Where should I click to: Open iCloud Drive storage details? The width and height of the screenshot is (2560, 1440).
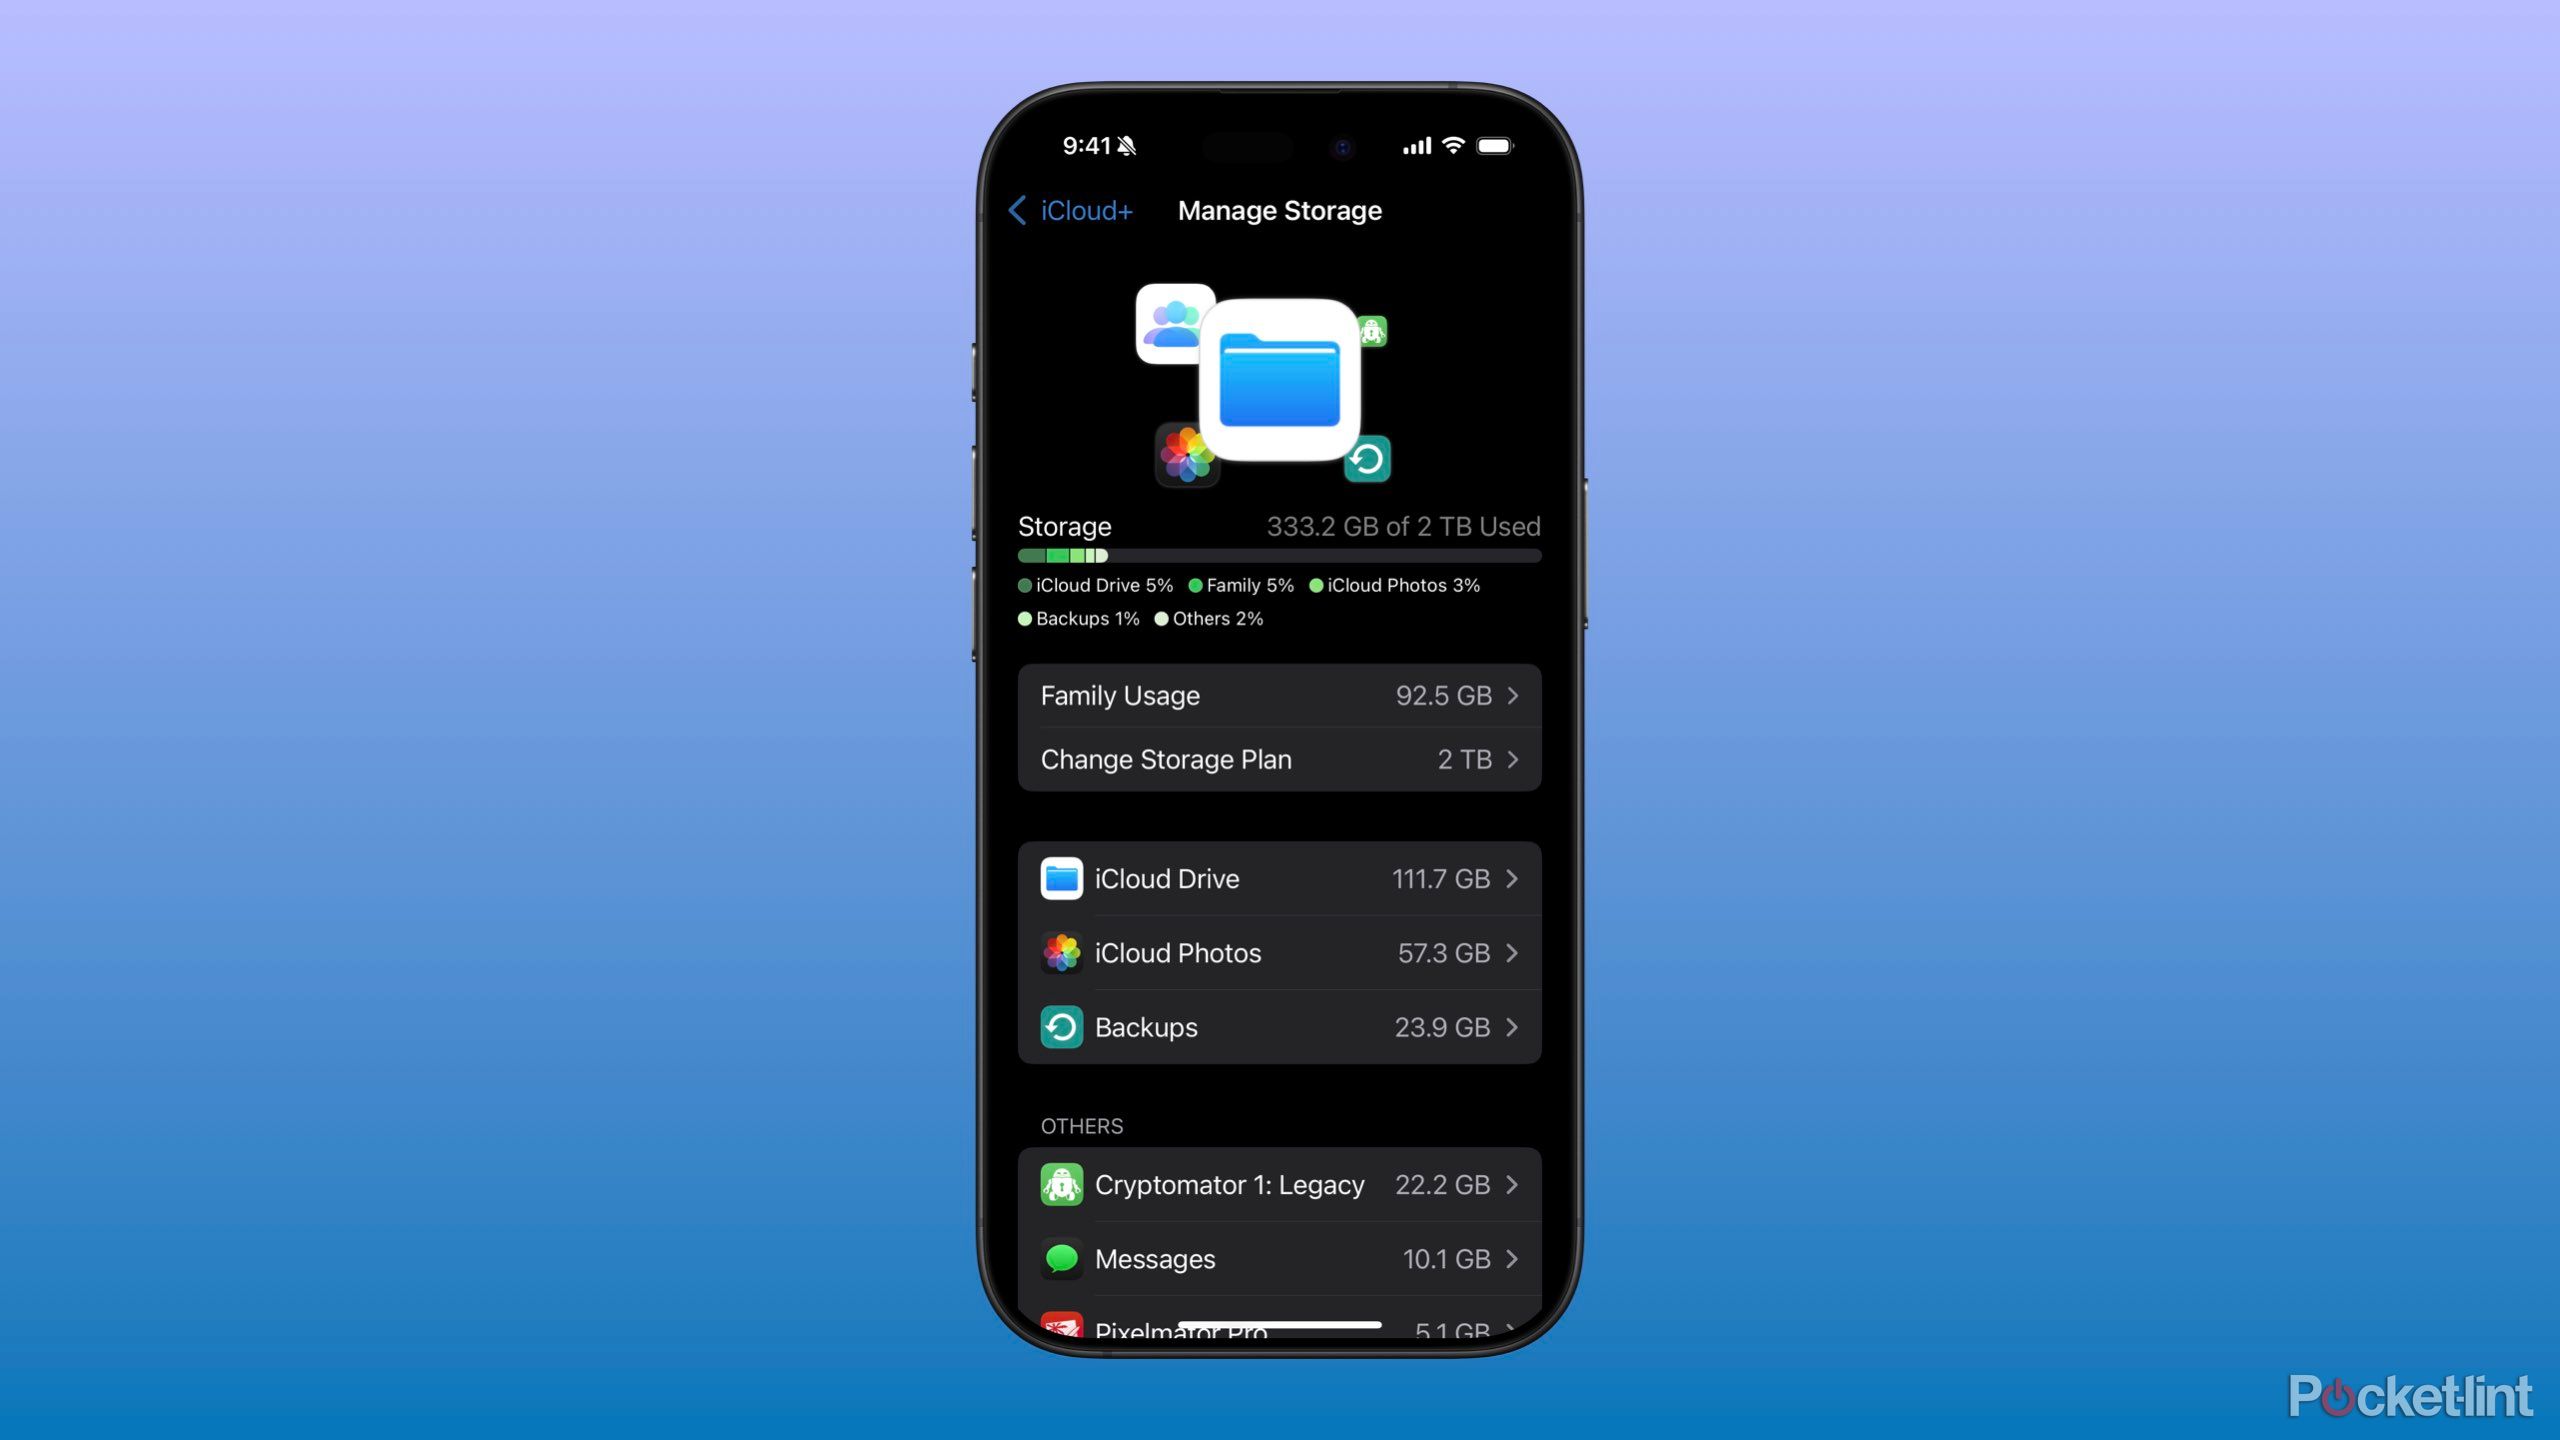[1278, 877]
